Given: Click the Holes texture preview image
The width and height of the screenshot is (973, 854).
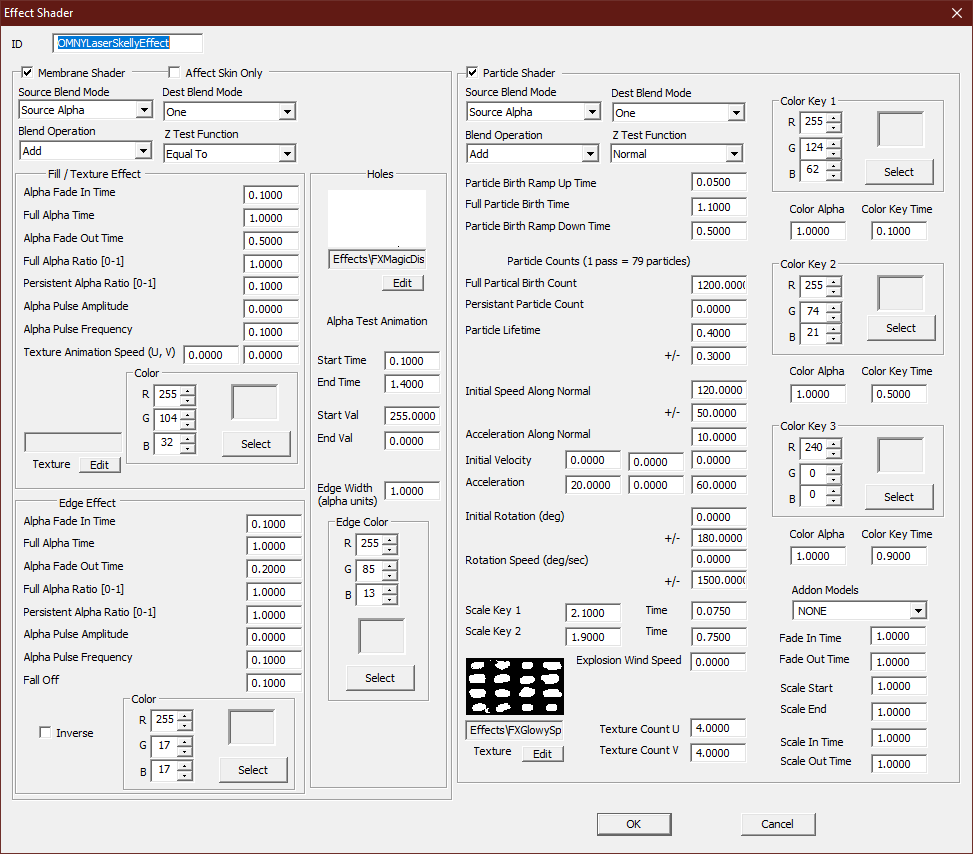Looking at the screenshot, I should pyautogui.click(x=377, y=218).
